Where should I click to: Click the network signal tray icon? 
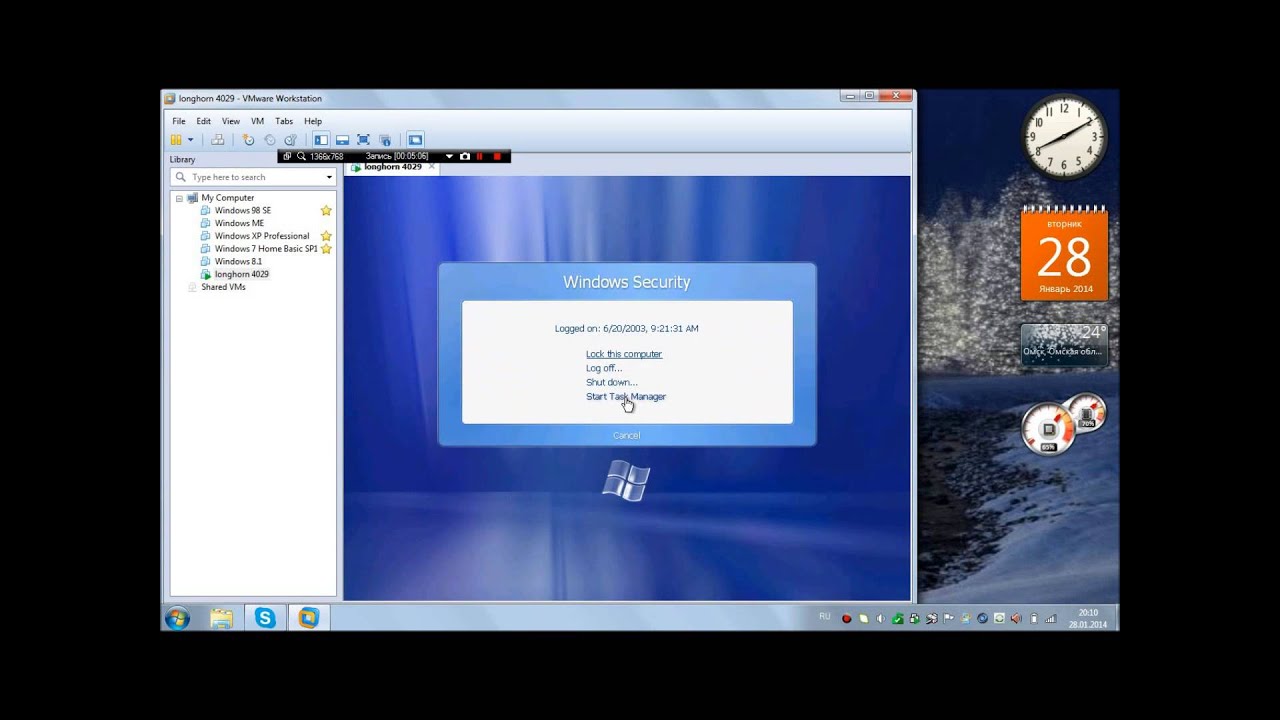pyautogui.click(x=1050, y=619)
